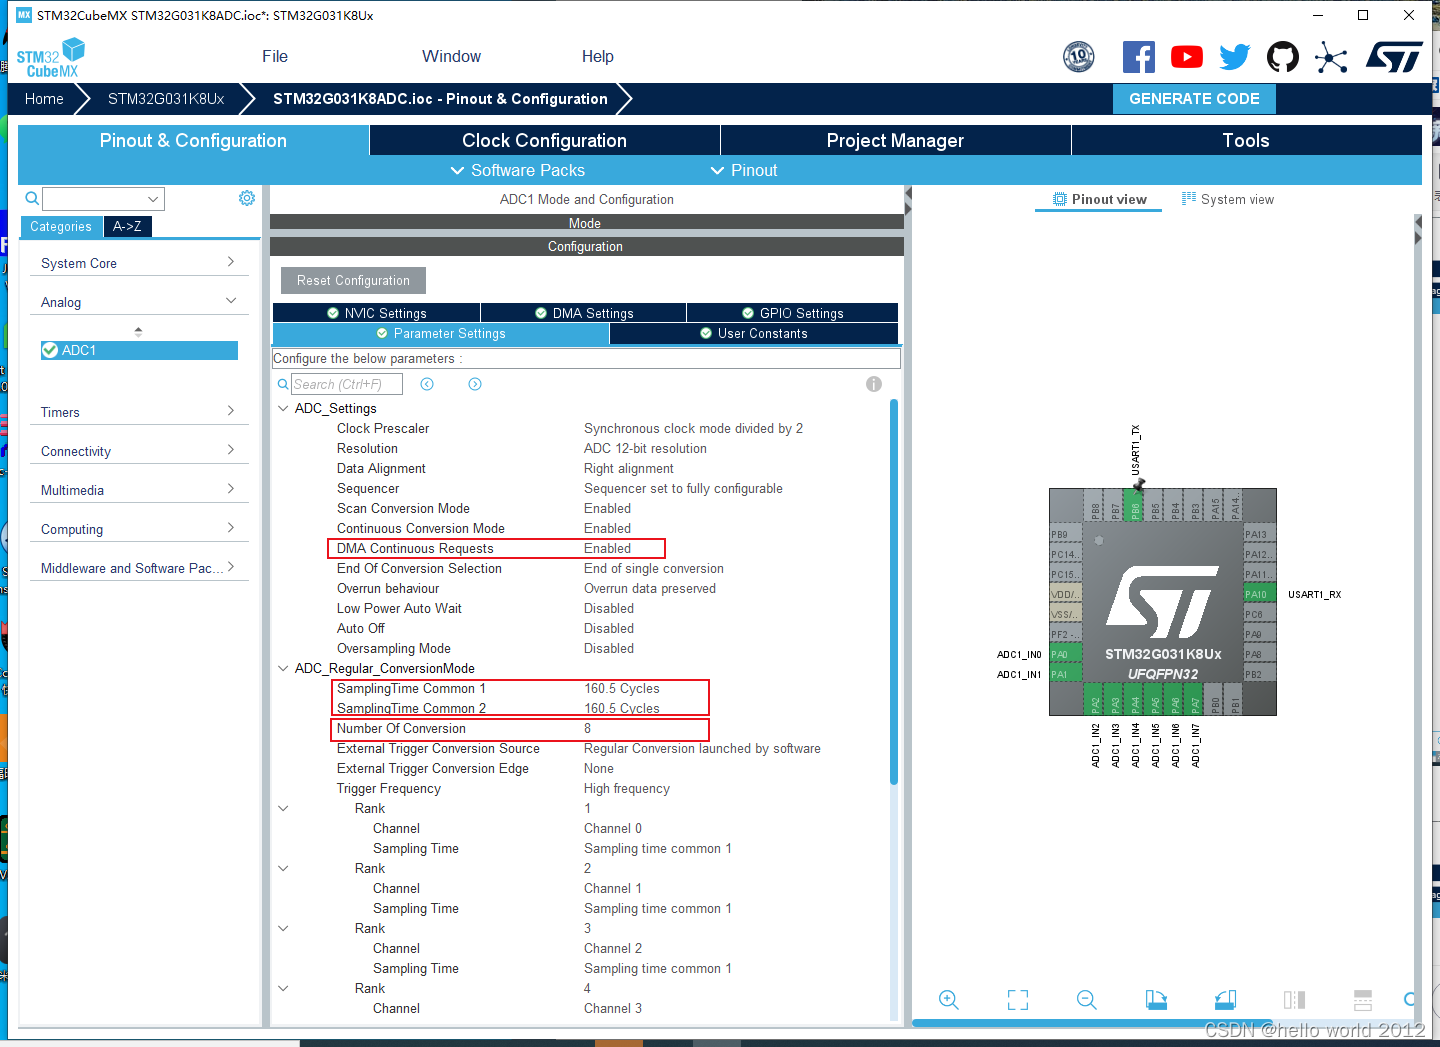Screen dimensions: 1440x1047
Task: Open the NVIC Settings tab
Action: (x=376, y=313)
